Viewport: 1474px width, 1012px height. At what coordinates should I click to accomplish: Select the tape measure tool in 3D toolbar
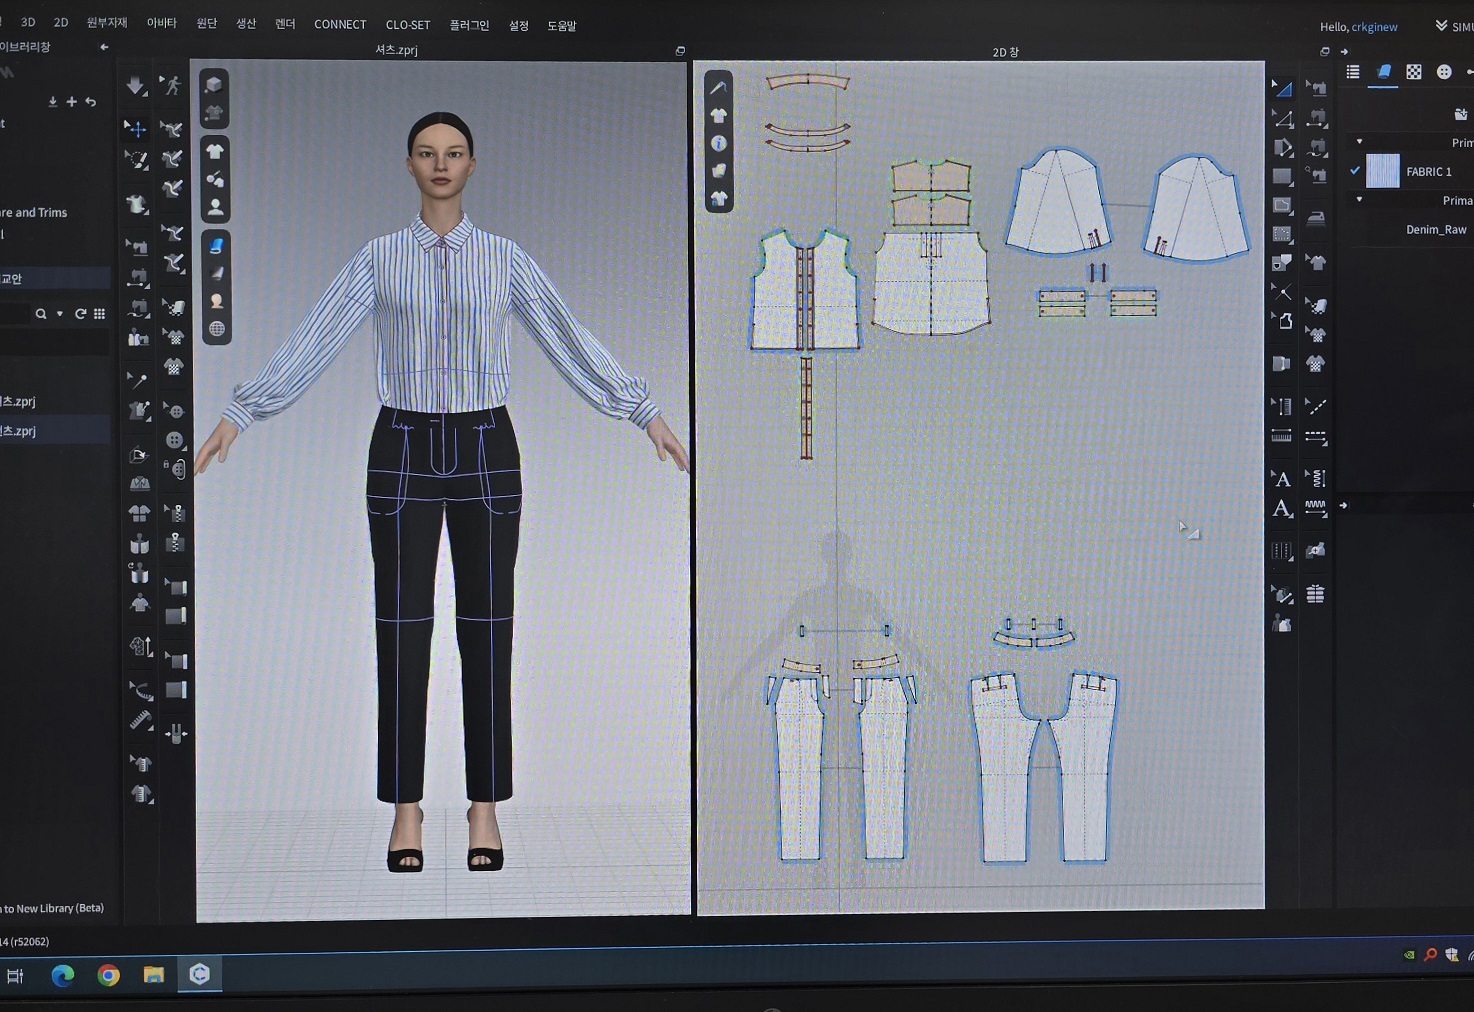coord(141,719)
